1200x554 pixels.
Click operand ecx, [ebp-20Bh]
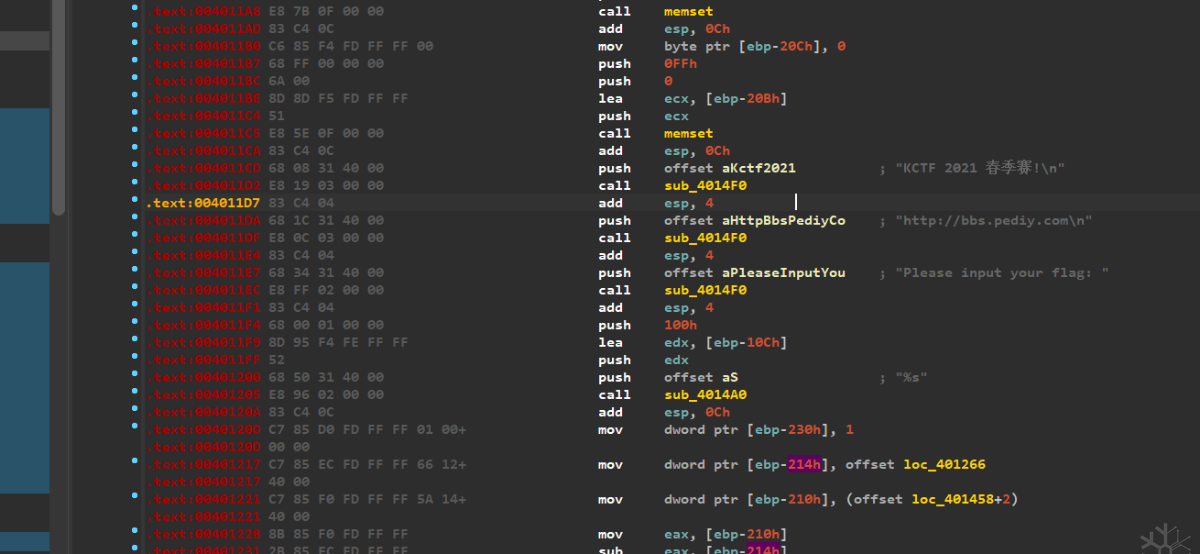point(725,98)
